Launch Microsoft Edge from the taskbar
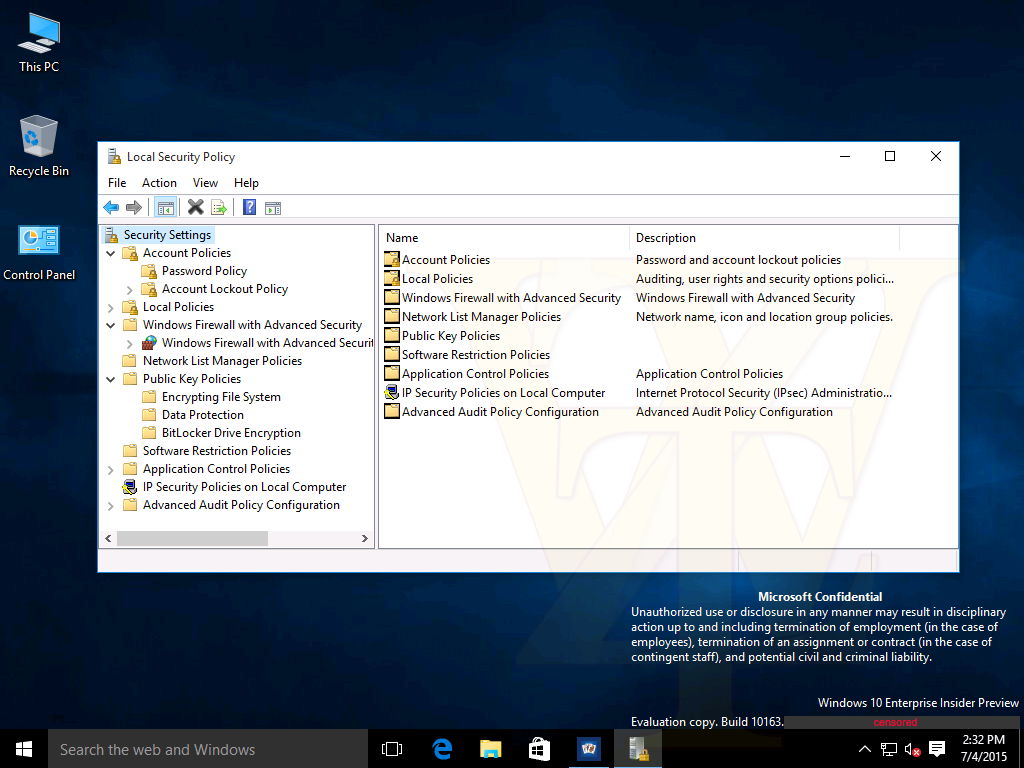This screenshot has width=1024, height=768. pos(442,749)
